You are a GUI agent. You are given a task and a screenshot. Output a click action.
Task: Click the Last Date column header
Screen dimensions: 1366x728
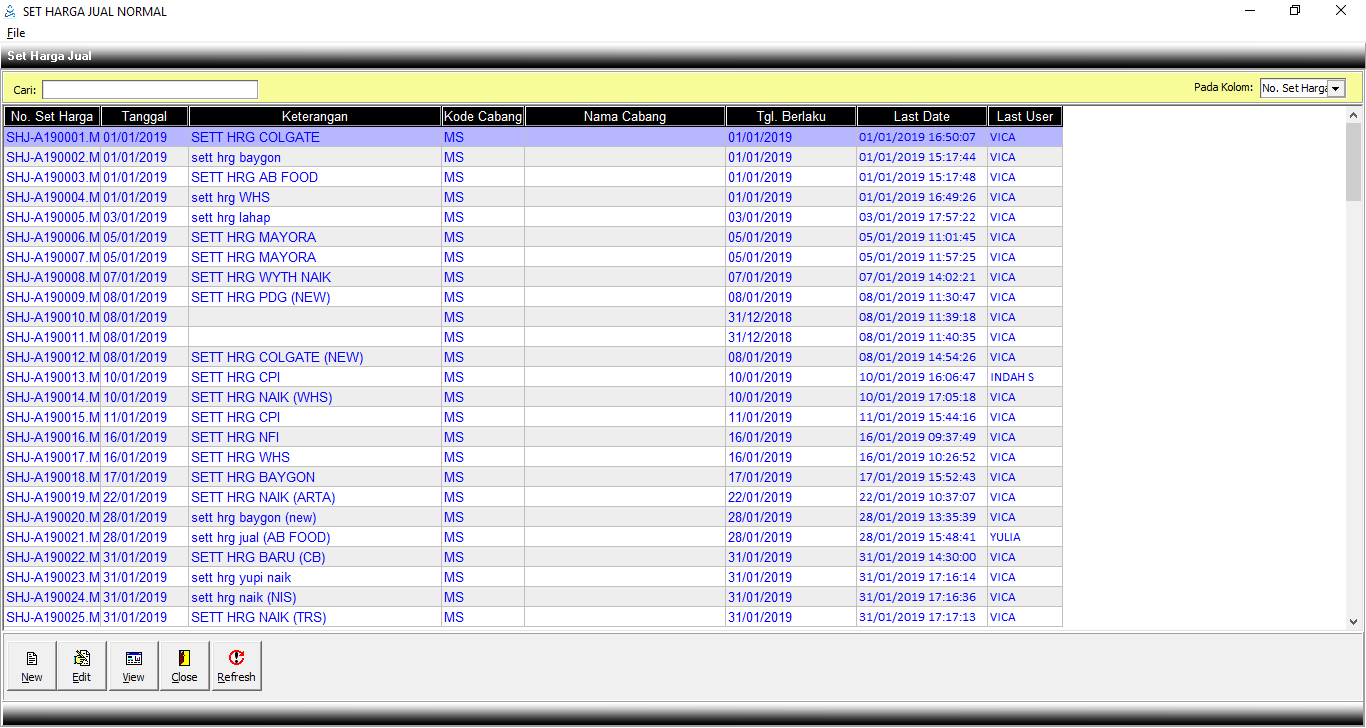921,117
